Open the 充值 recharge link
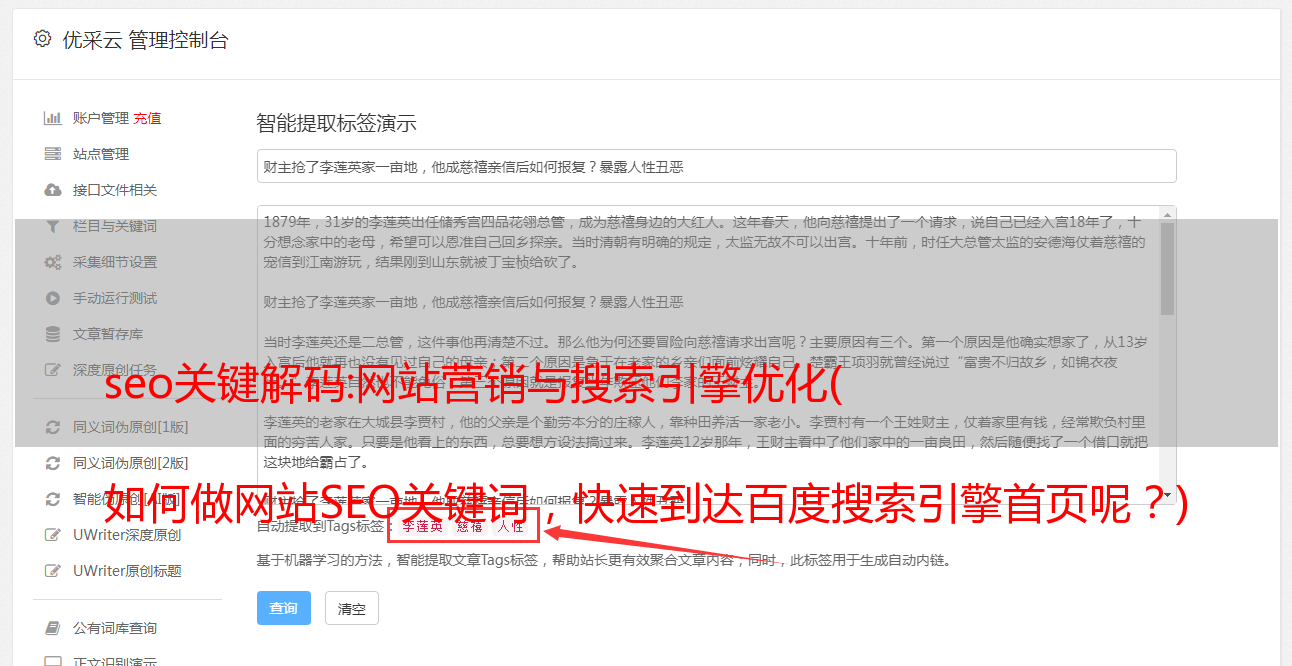 point(147,118)
